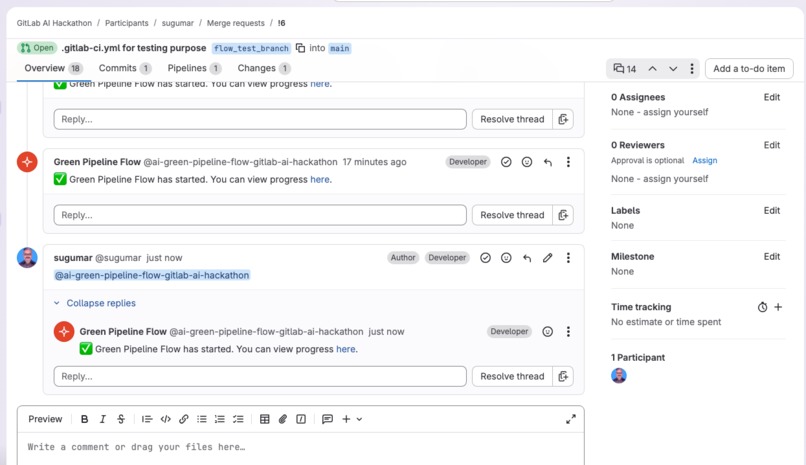This screenshot has width=806, height=465.
Task: Add a bullet list in comment editor
Action: (x=202, y=419)
